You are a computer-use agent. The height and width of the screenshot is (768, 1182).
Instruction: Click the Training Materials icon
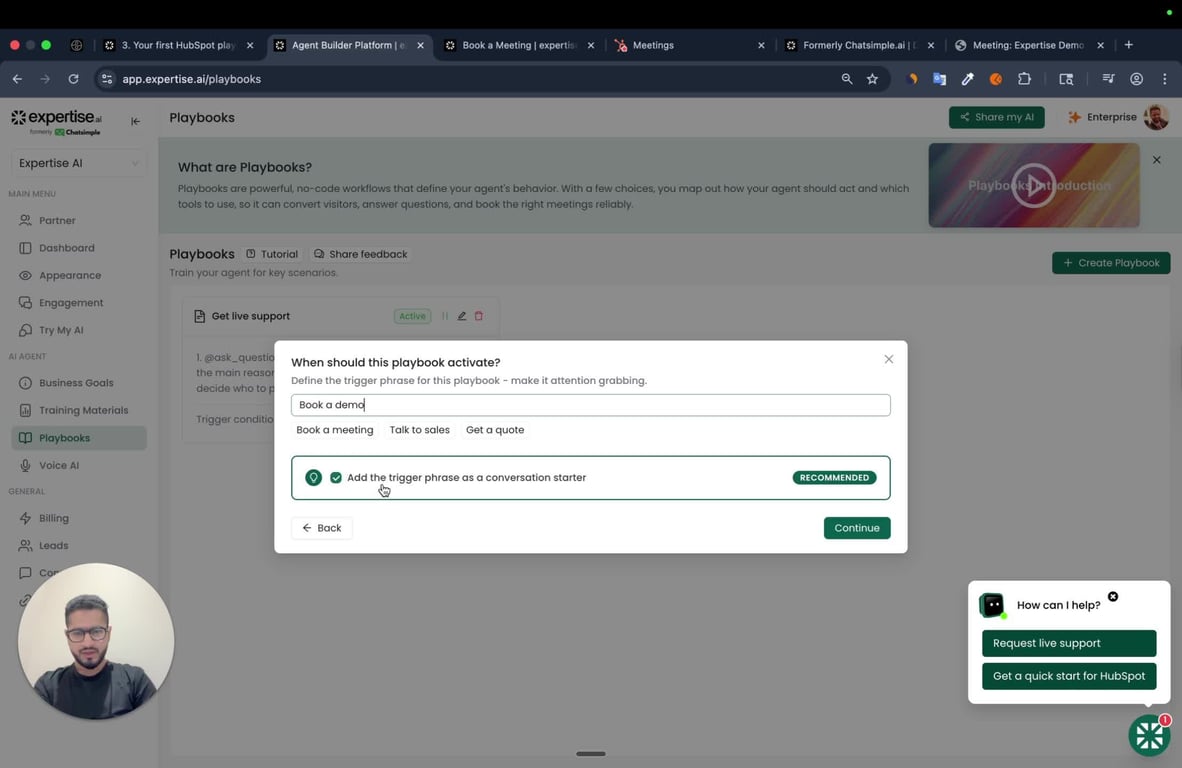point(25,410)
